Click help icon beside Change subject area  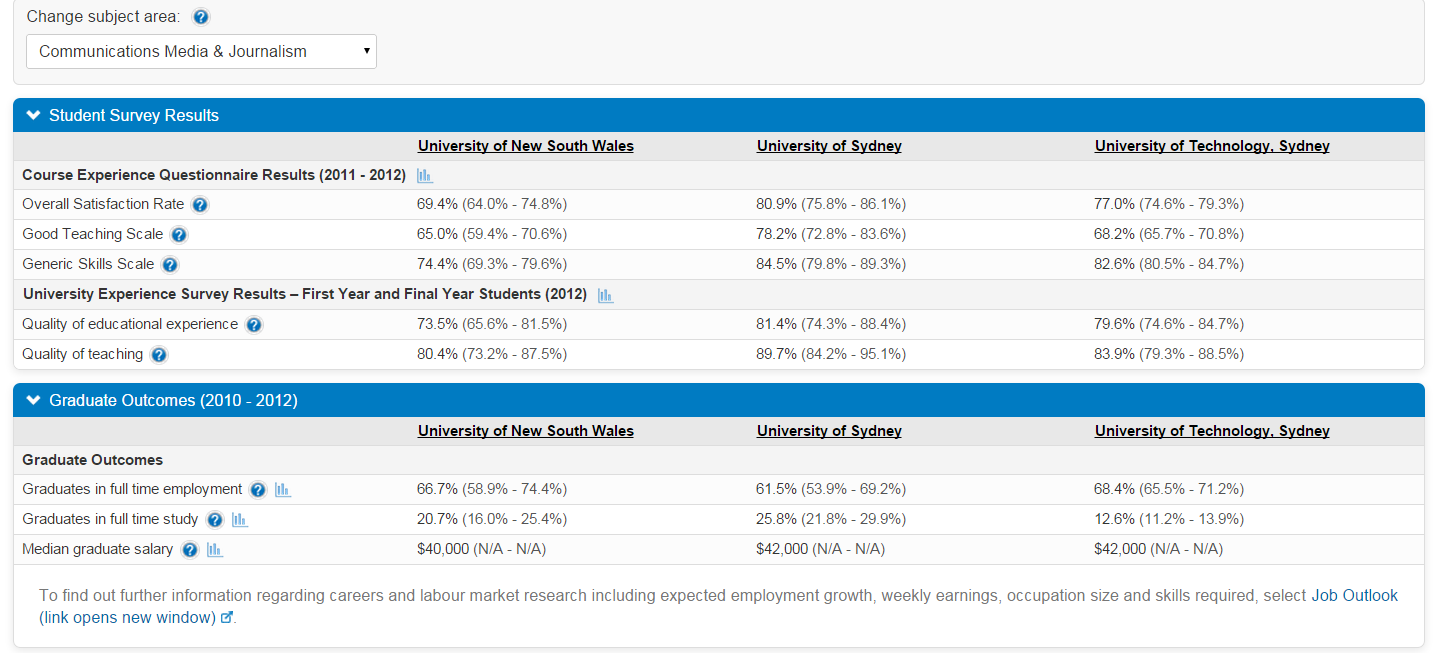click(x=201, y=17)
